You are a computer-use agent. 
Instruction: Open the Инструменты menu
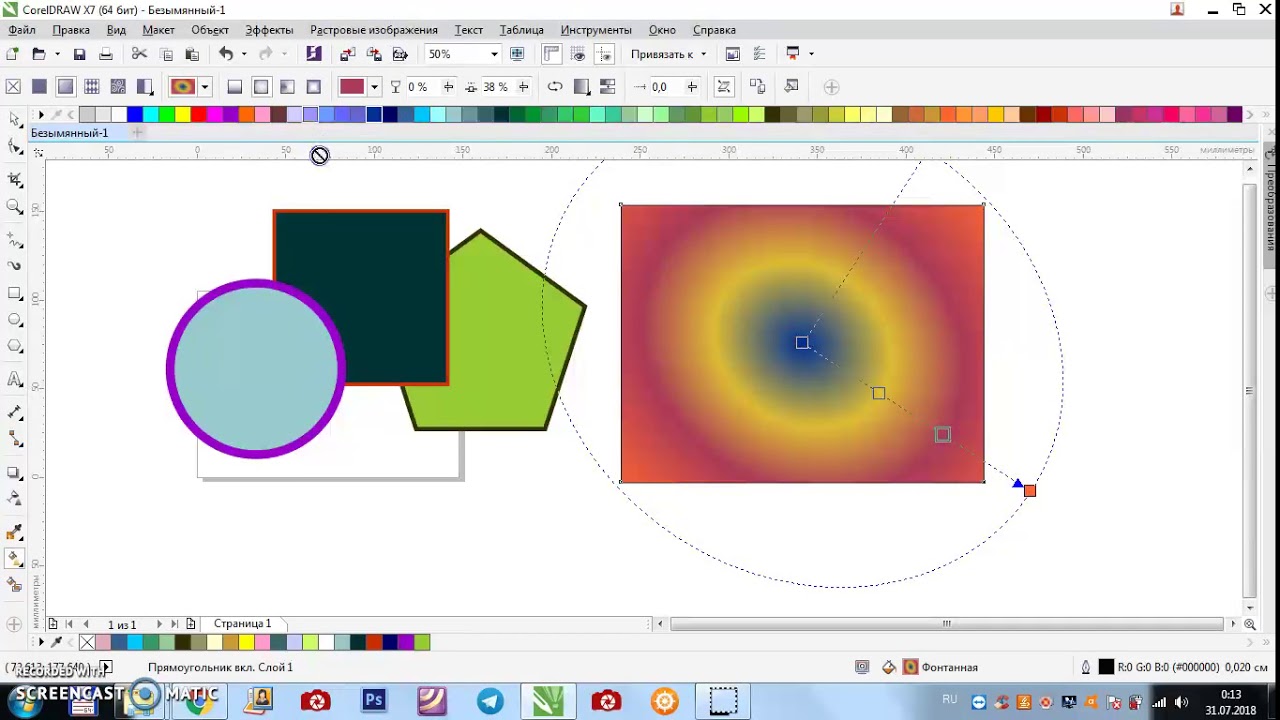(596, 30)
